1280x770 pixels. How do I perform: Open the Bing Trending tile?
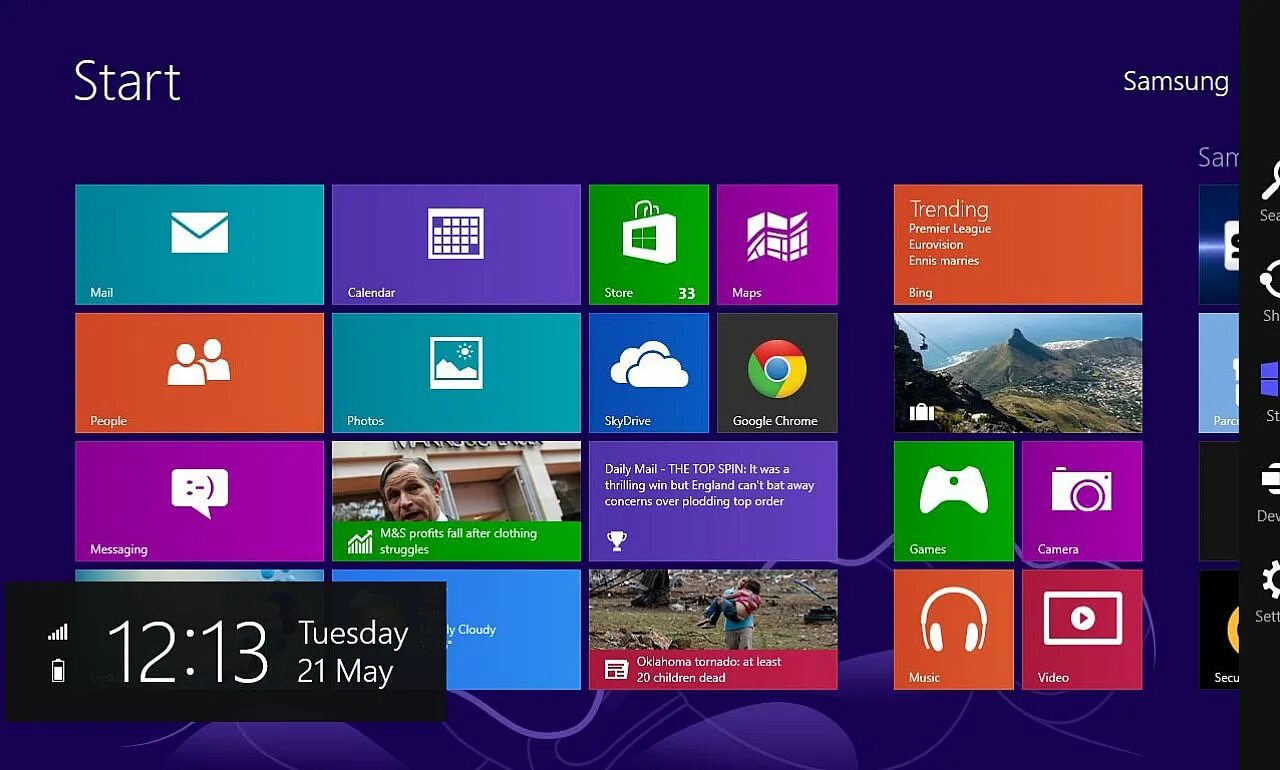[1017, 243]
